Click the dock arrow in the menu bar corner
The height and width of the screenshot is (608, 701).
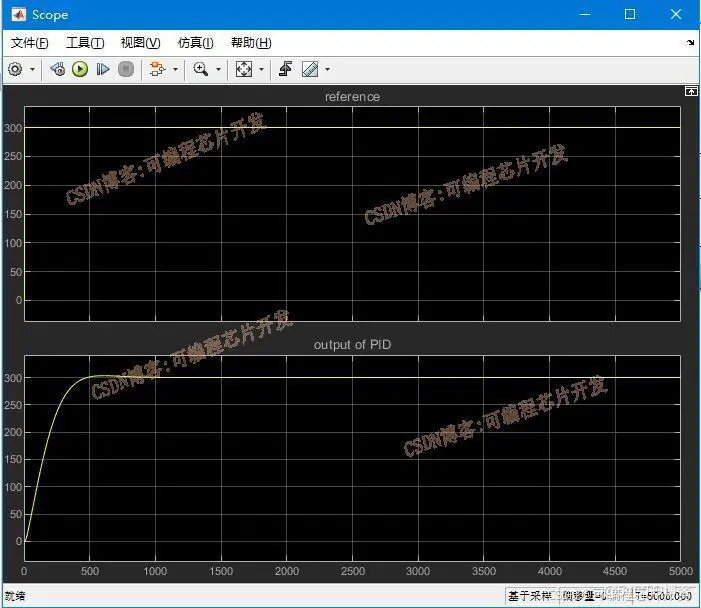690,43
